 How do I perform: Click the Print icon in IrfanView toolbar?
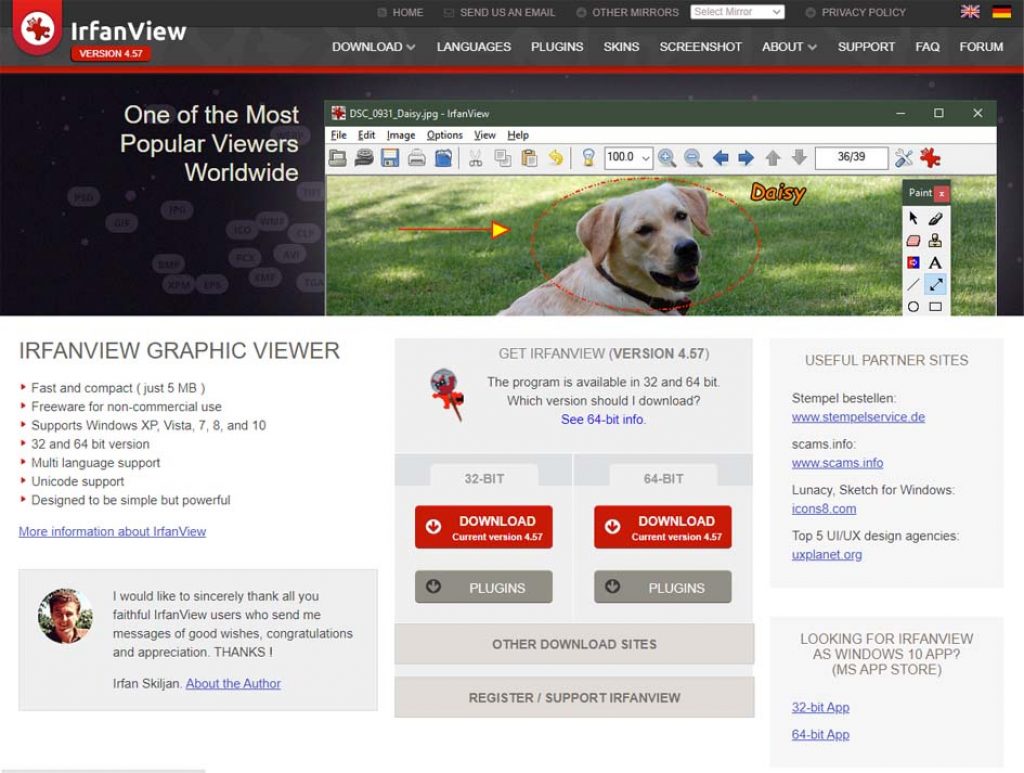click(417, 158)
